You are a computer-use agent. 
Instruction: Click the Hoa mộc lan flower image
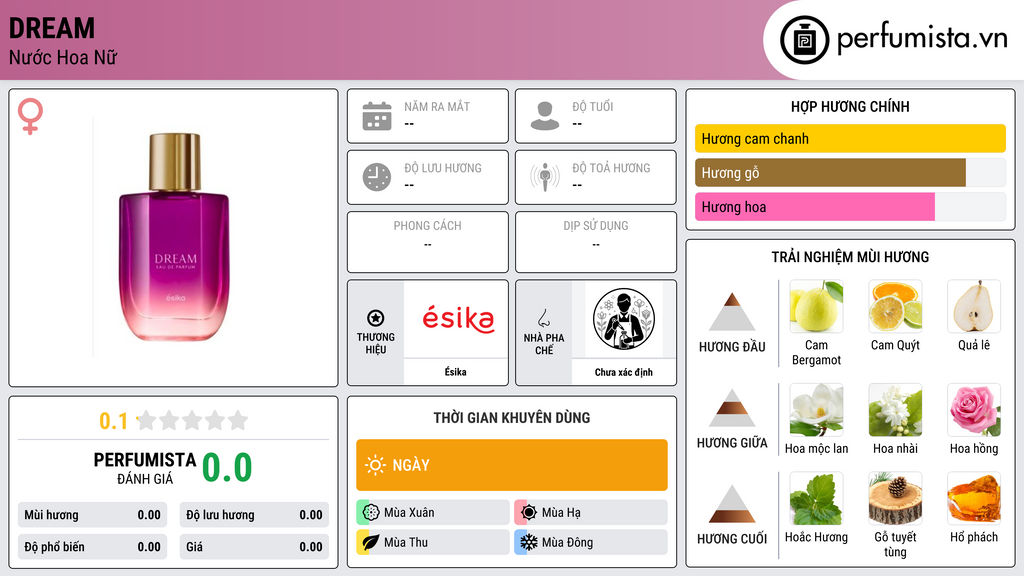[x=816, y=409]
